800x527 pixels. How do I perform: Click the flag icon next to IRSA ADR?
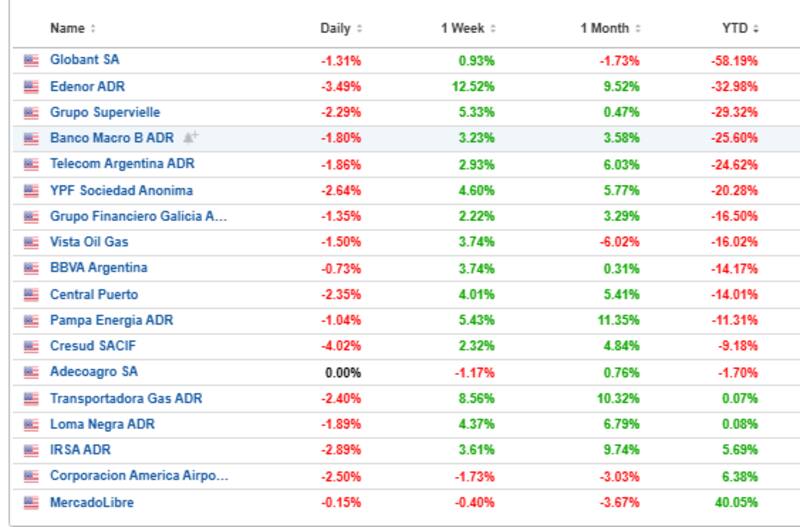pos(31,450)
